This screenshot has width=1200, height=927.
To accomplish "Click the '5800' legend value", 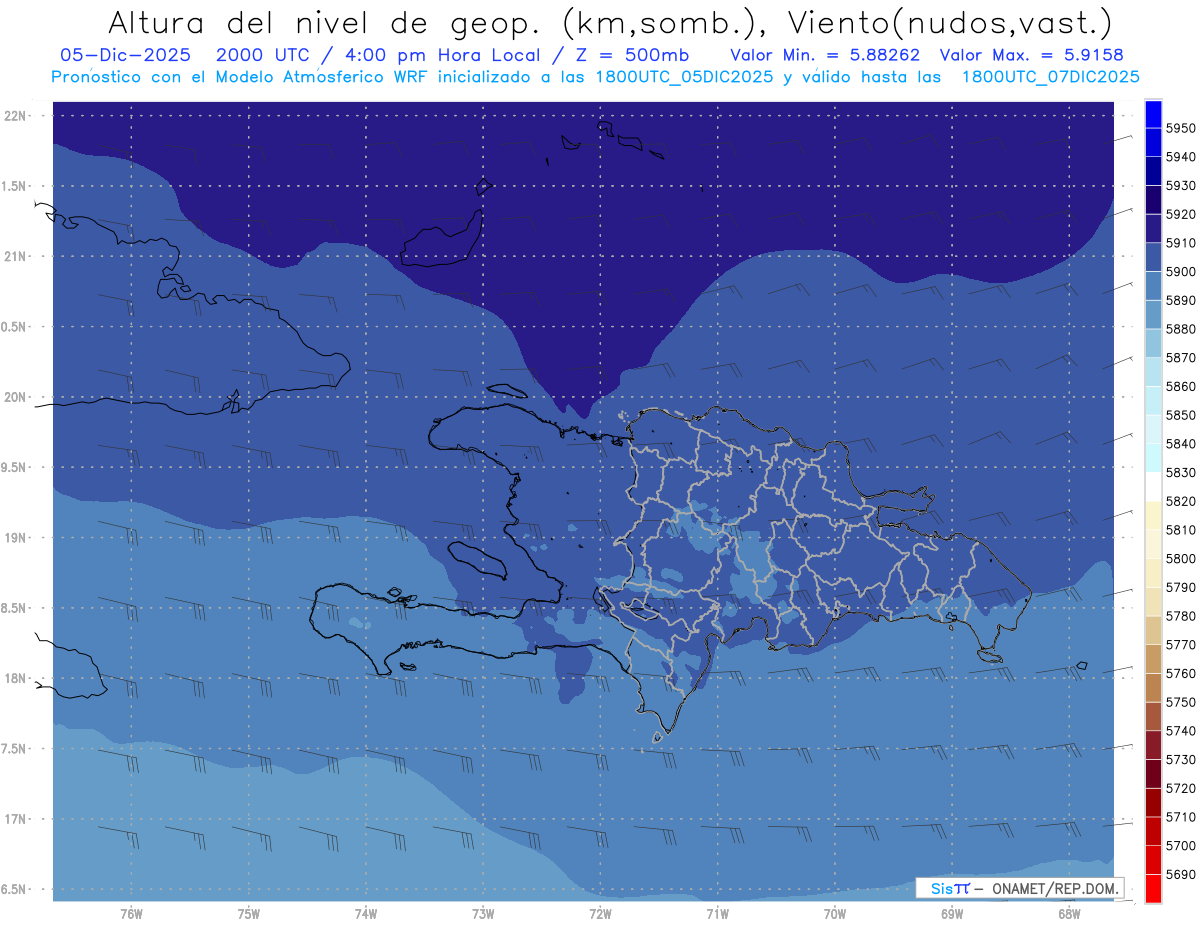I will [x=1180, y=558].
